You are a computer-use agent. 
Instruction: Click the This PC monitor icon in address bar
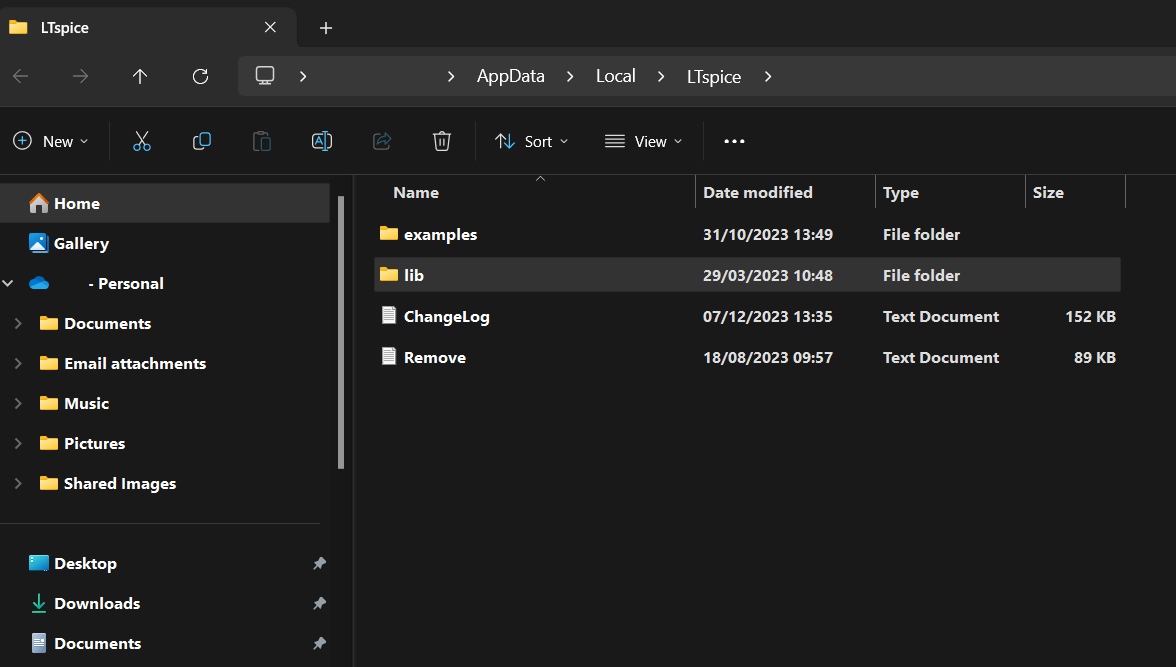265,76
